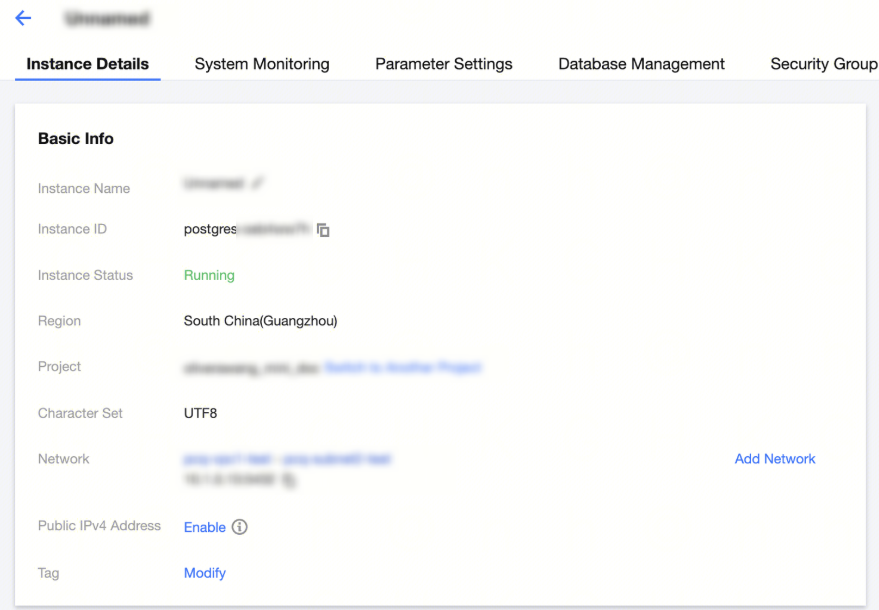Click the back arrow icon

23,19
